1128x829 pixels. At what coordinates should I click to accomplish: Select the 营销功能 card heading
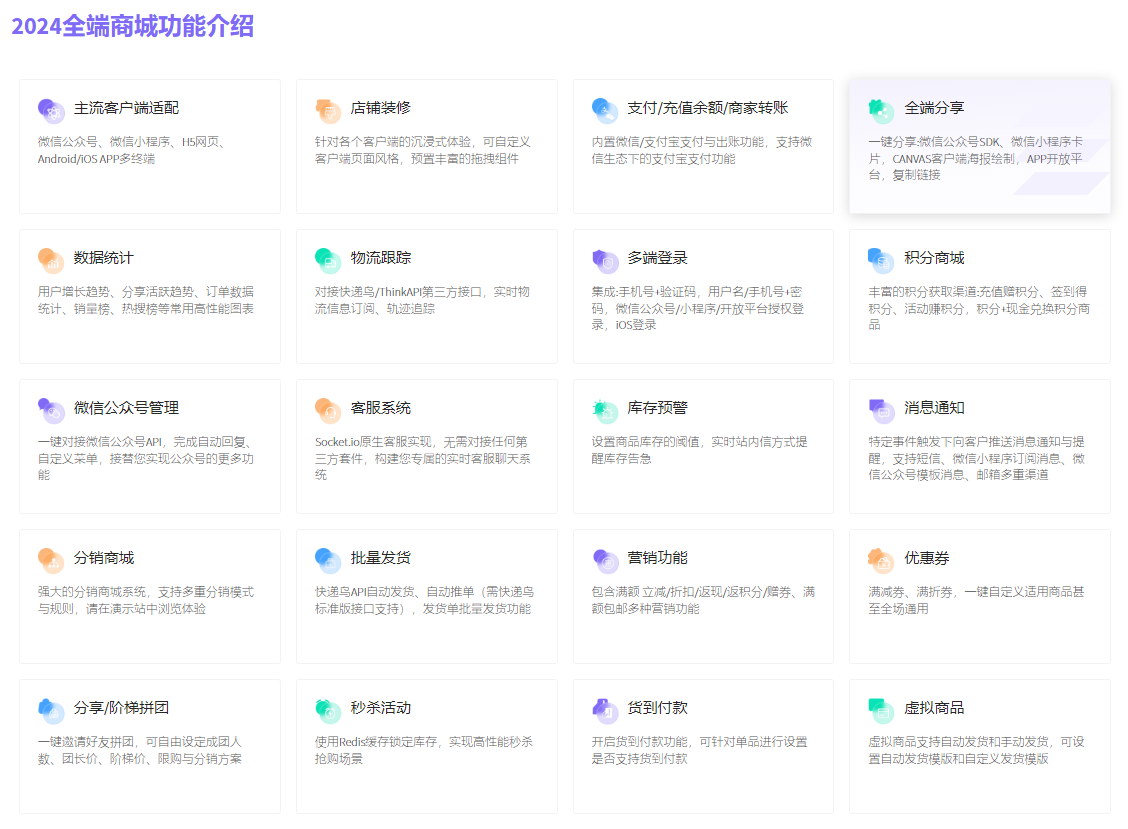coord(657,558)
